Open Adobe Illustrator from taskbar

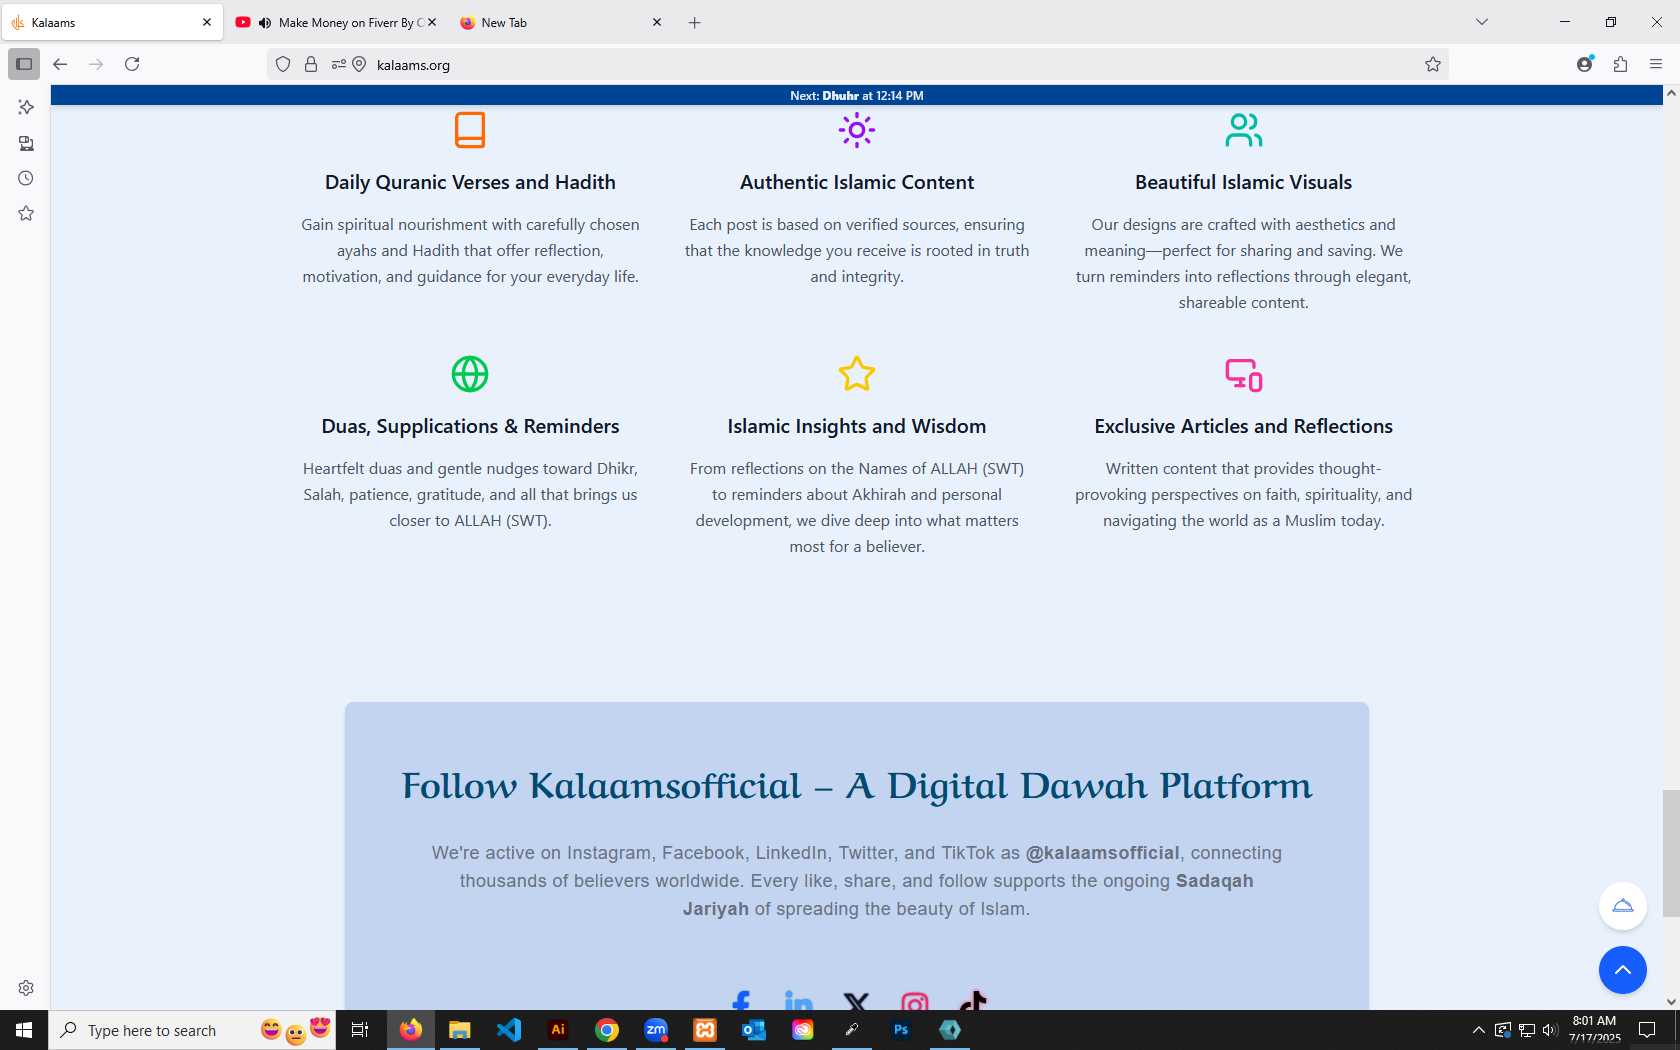(x=558, y=1030)
